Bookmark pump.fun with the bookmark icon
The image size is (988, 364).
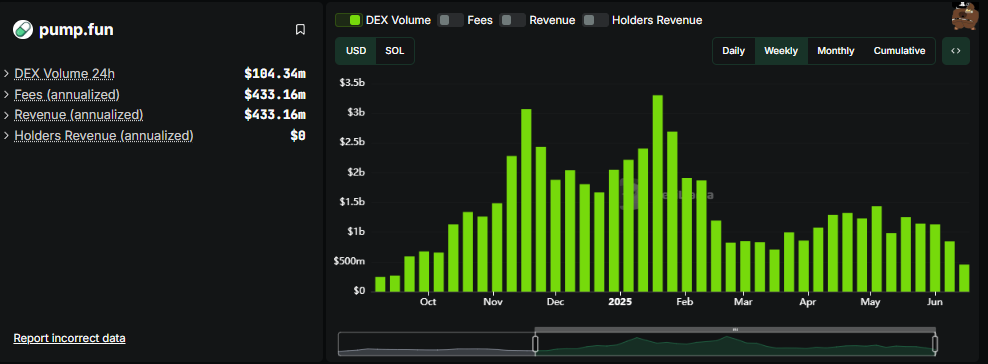[301, 30]
